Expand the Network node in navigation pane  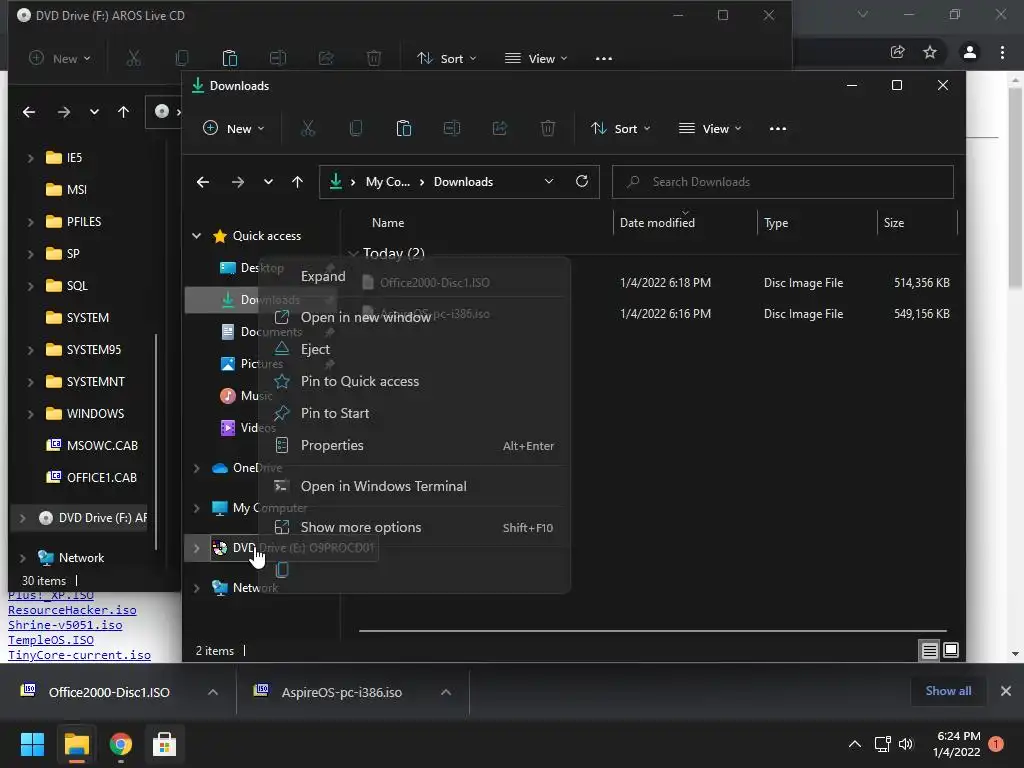pyautogui.click(x=197, y=588)
